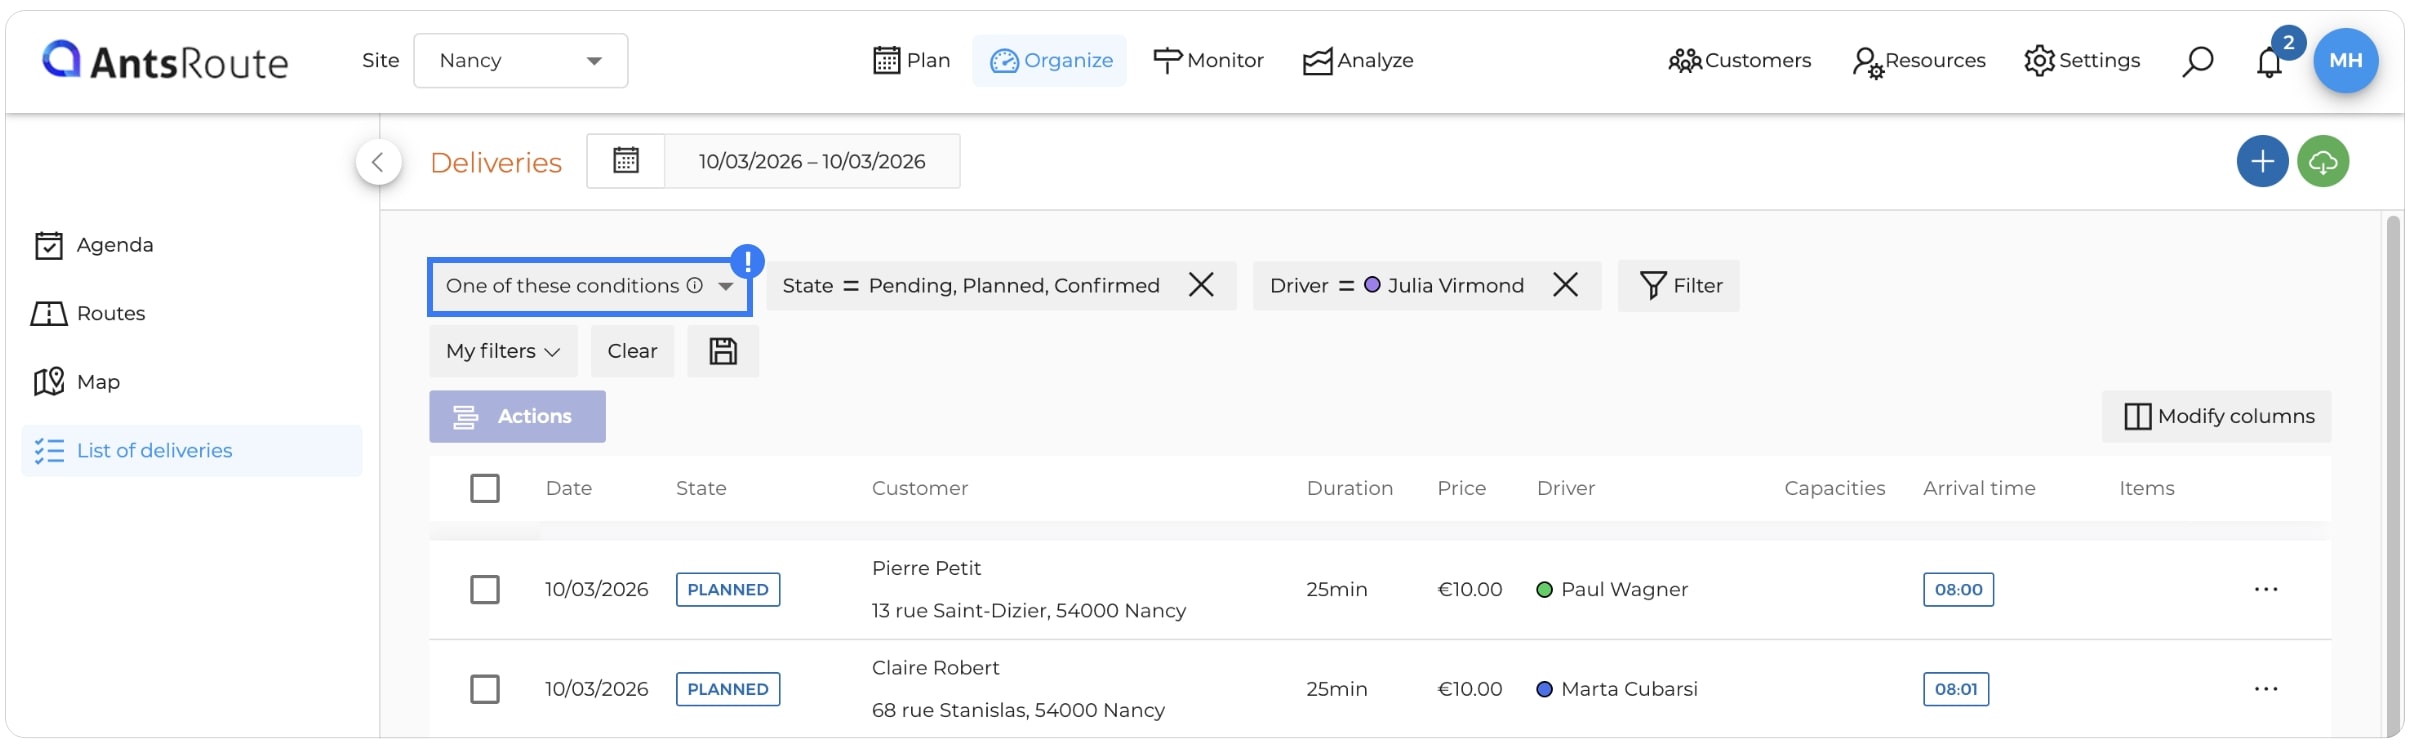2410x747 pixels.
Task: Click the 08:00 arrival time badge
Action: point(1958,590)
